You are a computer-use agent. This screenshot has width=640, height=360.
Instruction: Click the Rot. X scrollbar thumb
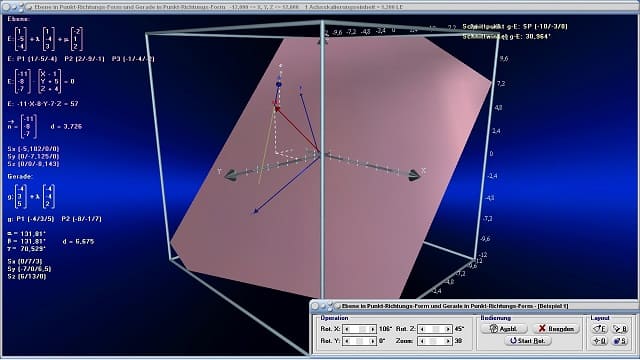362,329
